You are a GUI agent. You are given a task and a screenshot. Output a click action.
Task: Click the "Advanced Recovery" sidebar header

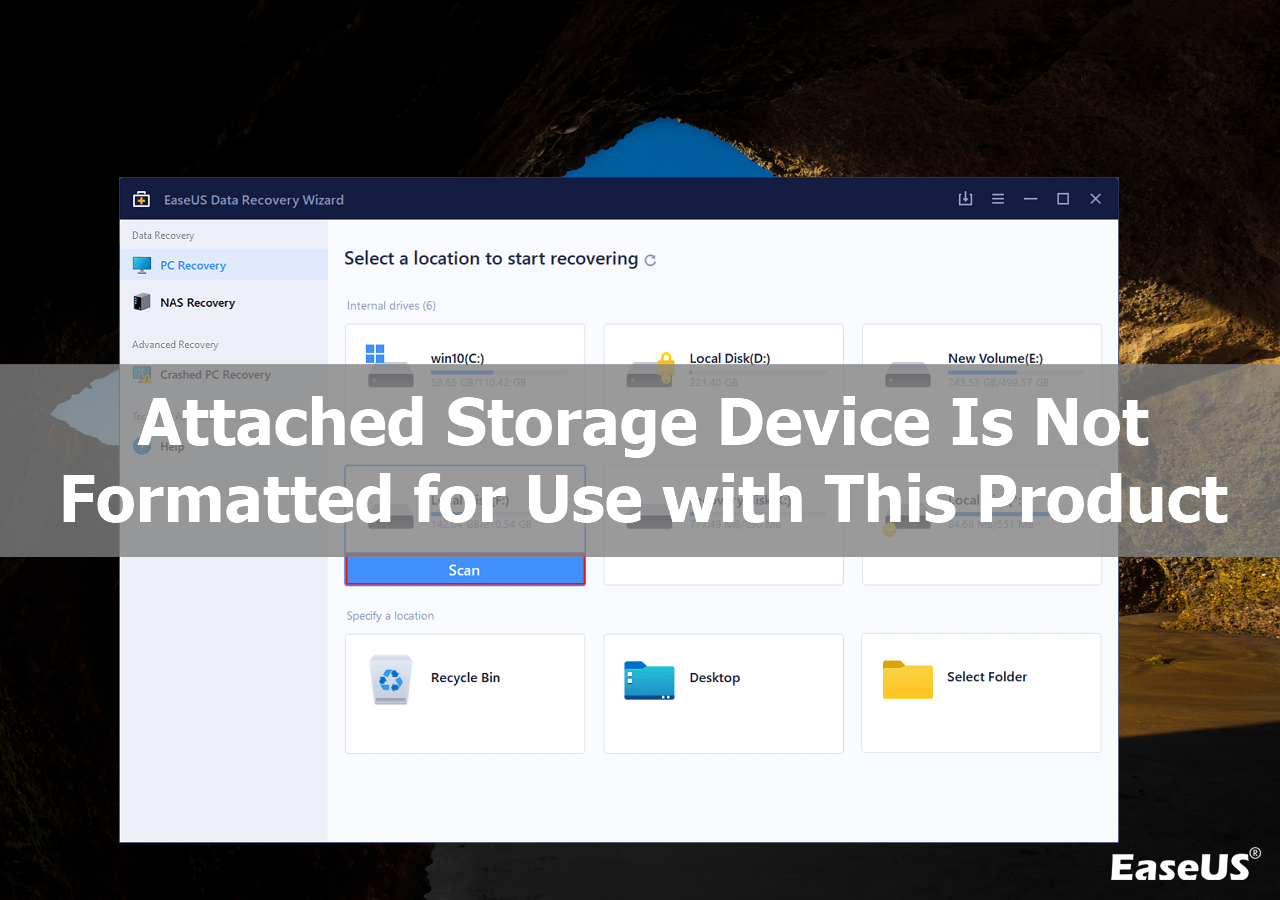point(175,344)
